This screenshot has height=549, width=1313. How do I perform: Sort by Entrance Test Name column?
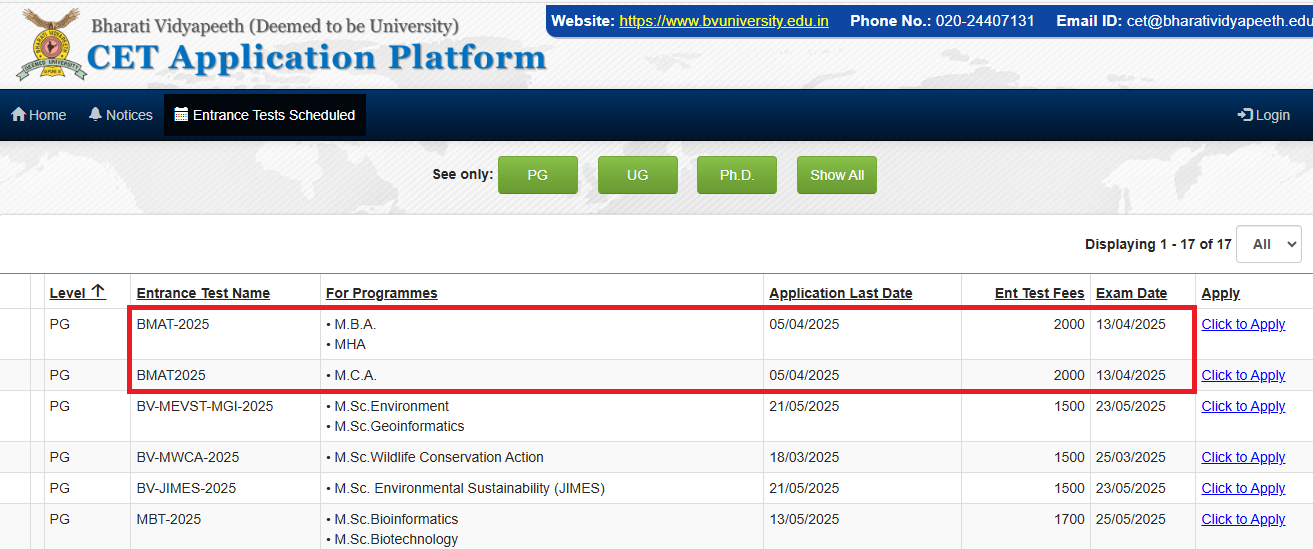(203, 293)
